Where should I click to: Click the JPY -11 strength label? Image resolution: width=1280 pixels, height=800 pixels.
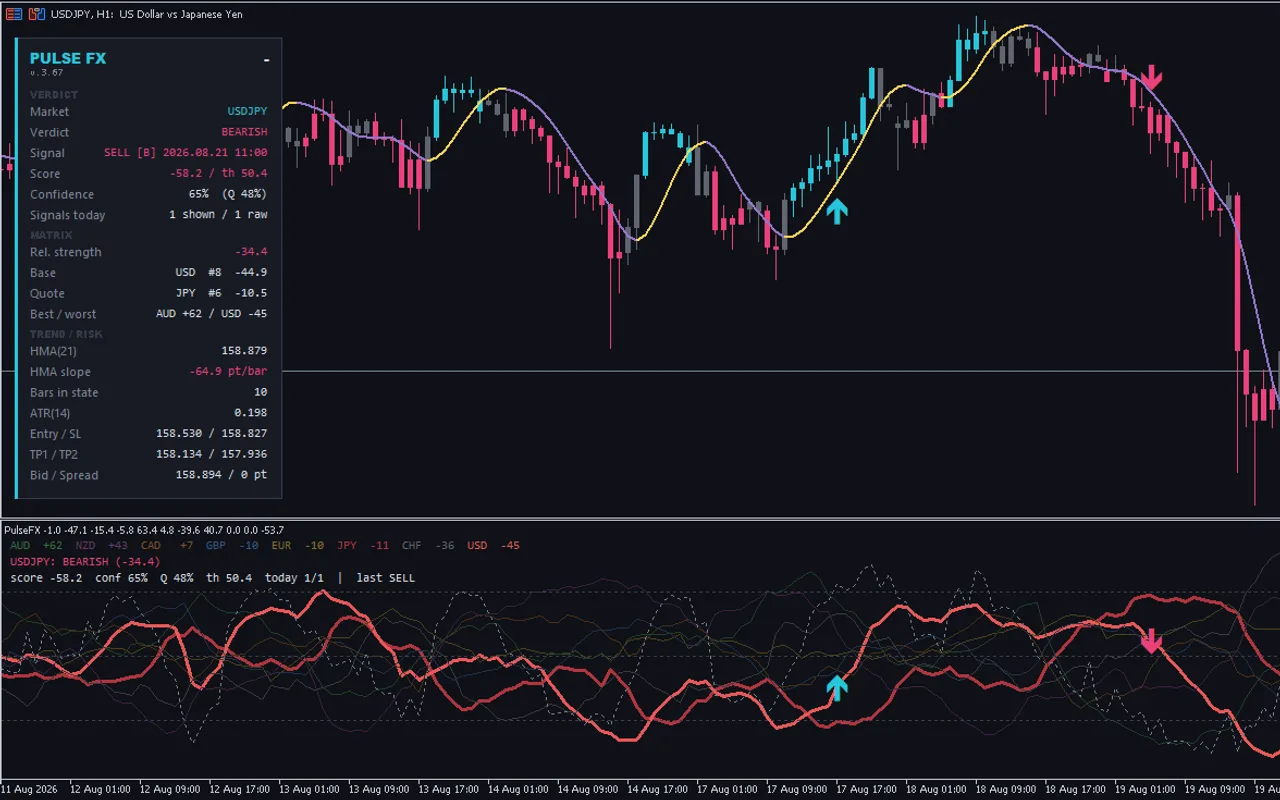click(363, 546)
